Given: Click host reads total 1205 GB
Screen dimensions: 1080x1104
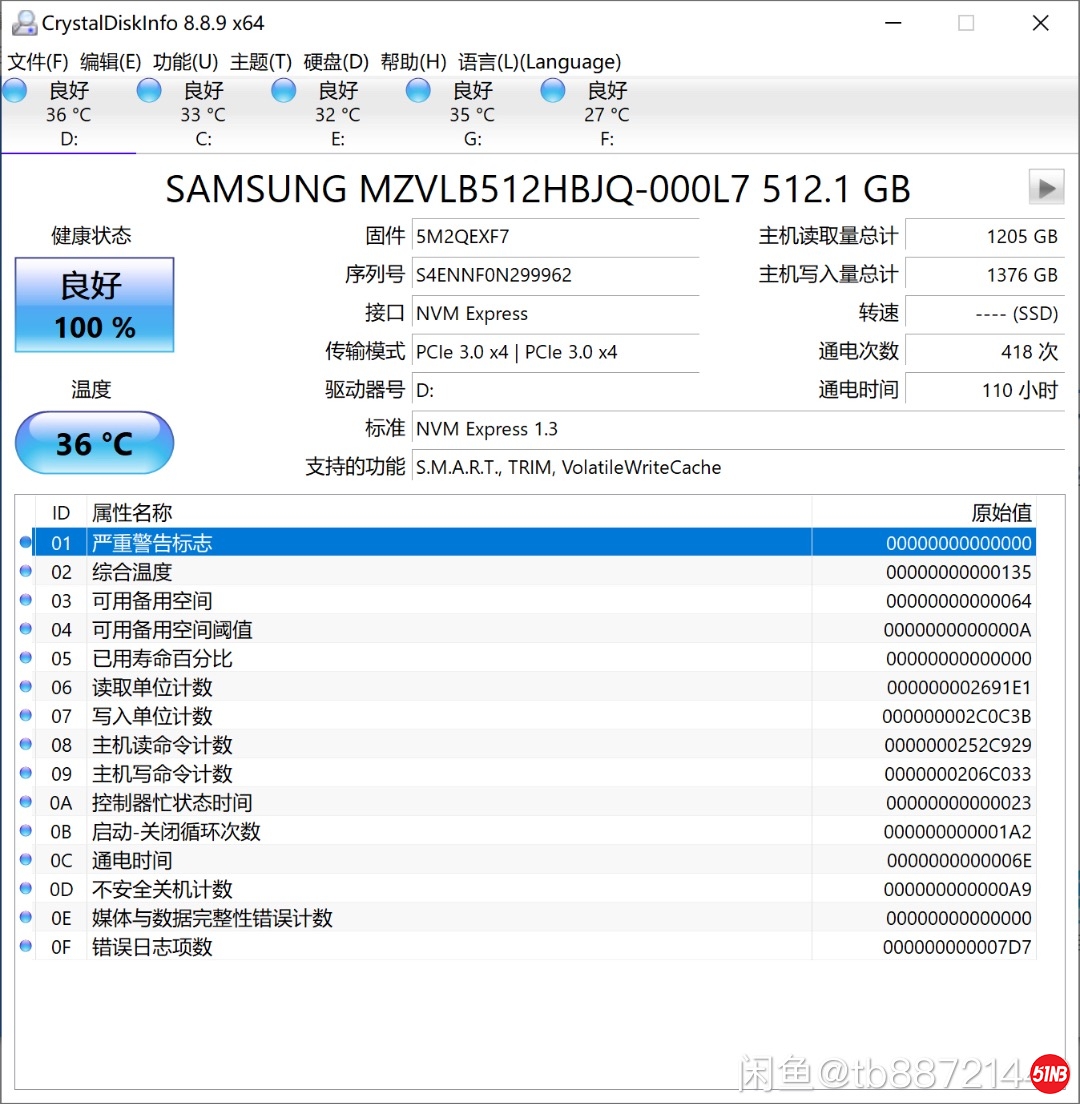Looking at the screenshot, I should [984, 237].
